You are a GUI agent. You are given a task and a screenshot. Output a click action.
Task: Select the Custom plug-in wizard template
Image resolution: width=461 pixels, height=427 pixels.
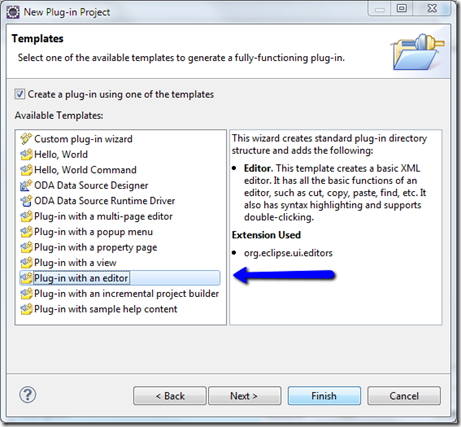[x=83, y=139]
